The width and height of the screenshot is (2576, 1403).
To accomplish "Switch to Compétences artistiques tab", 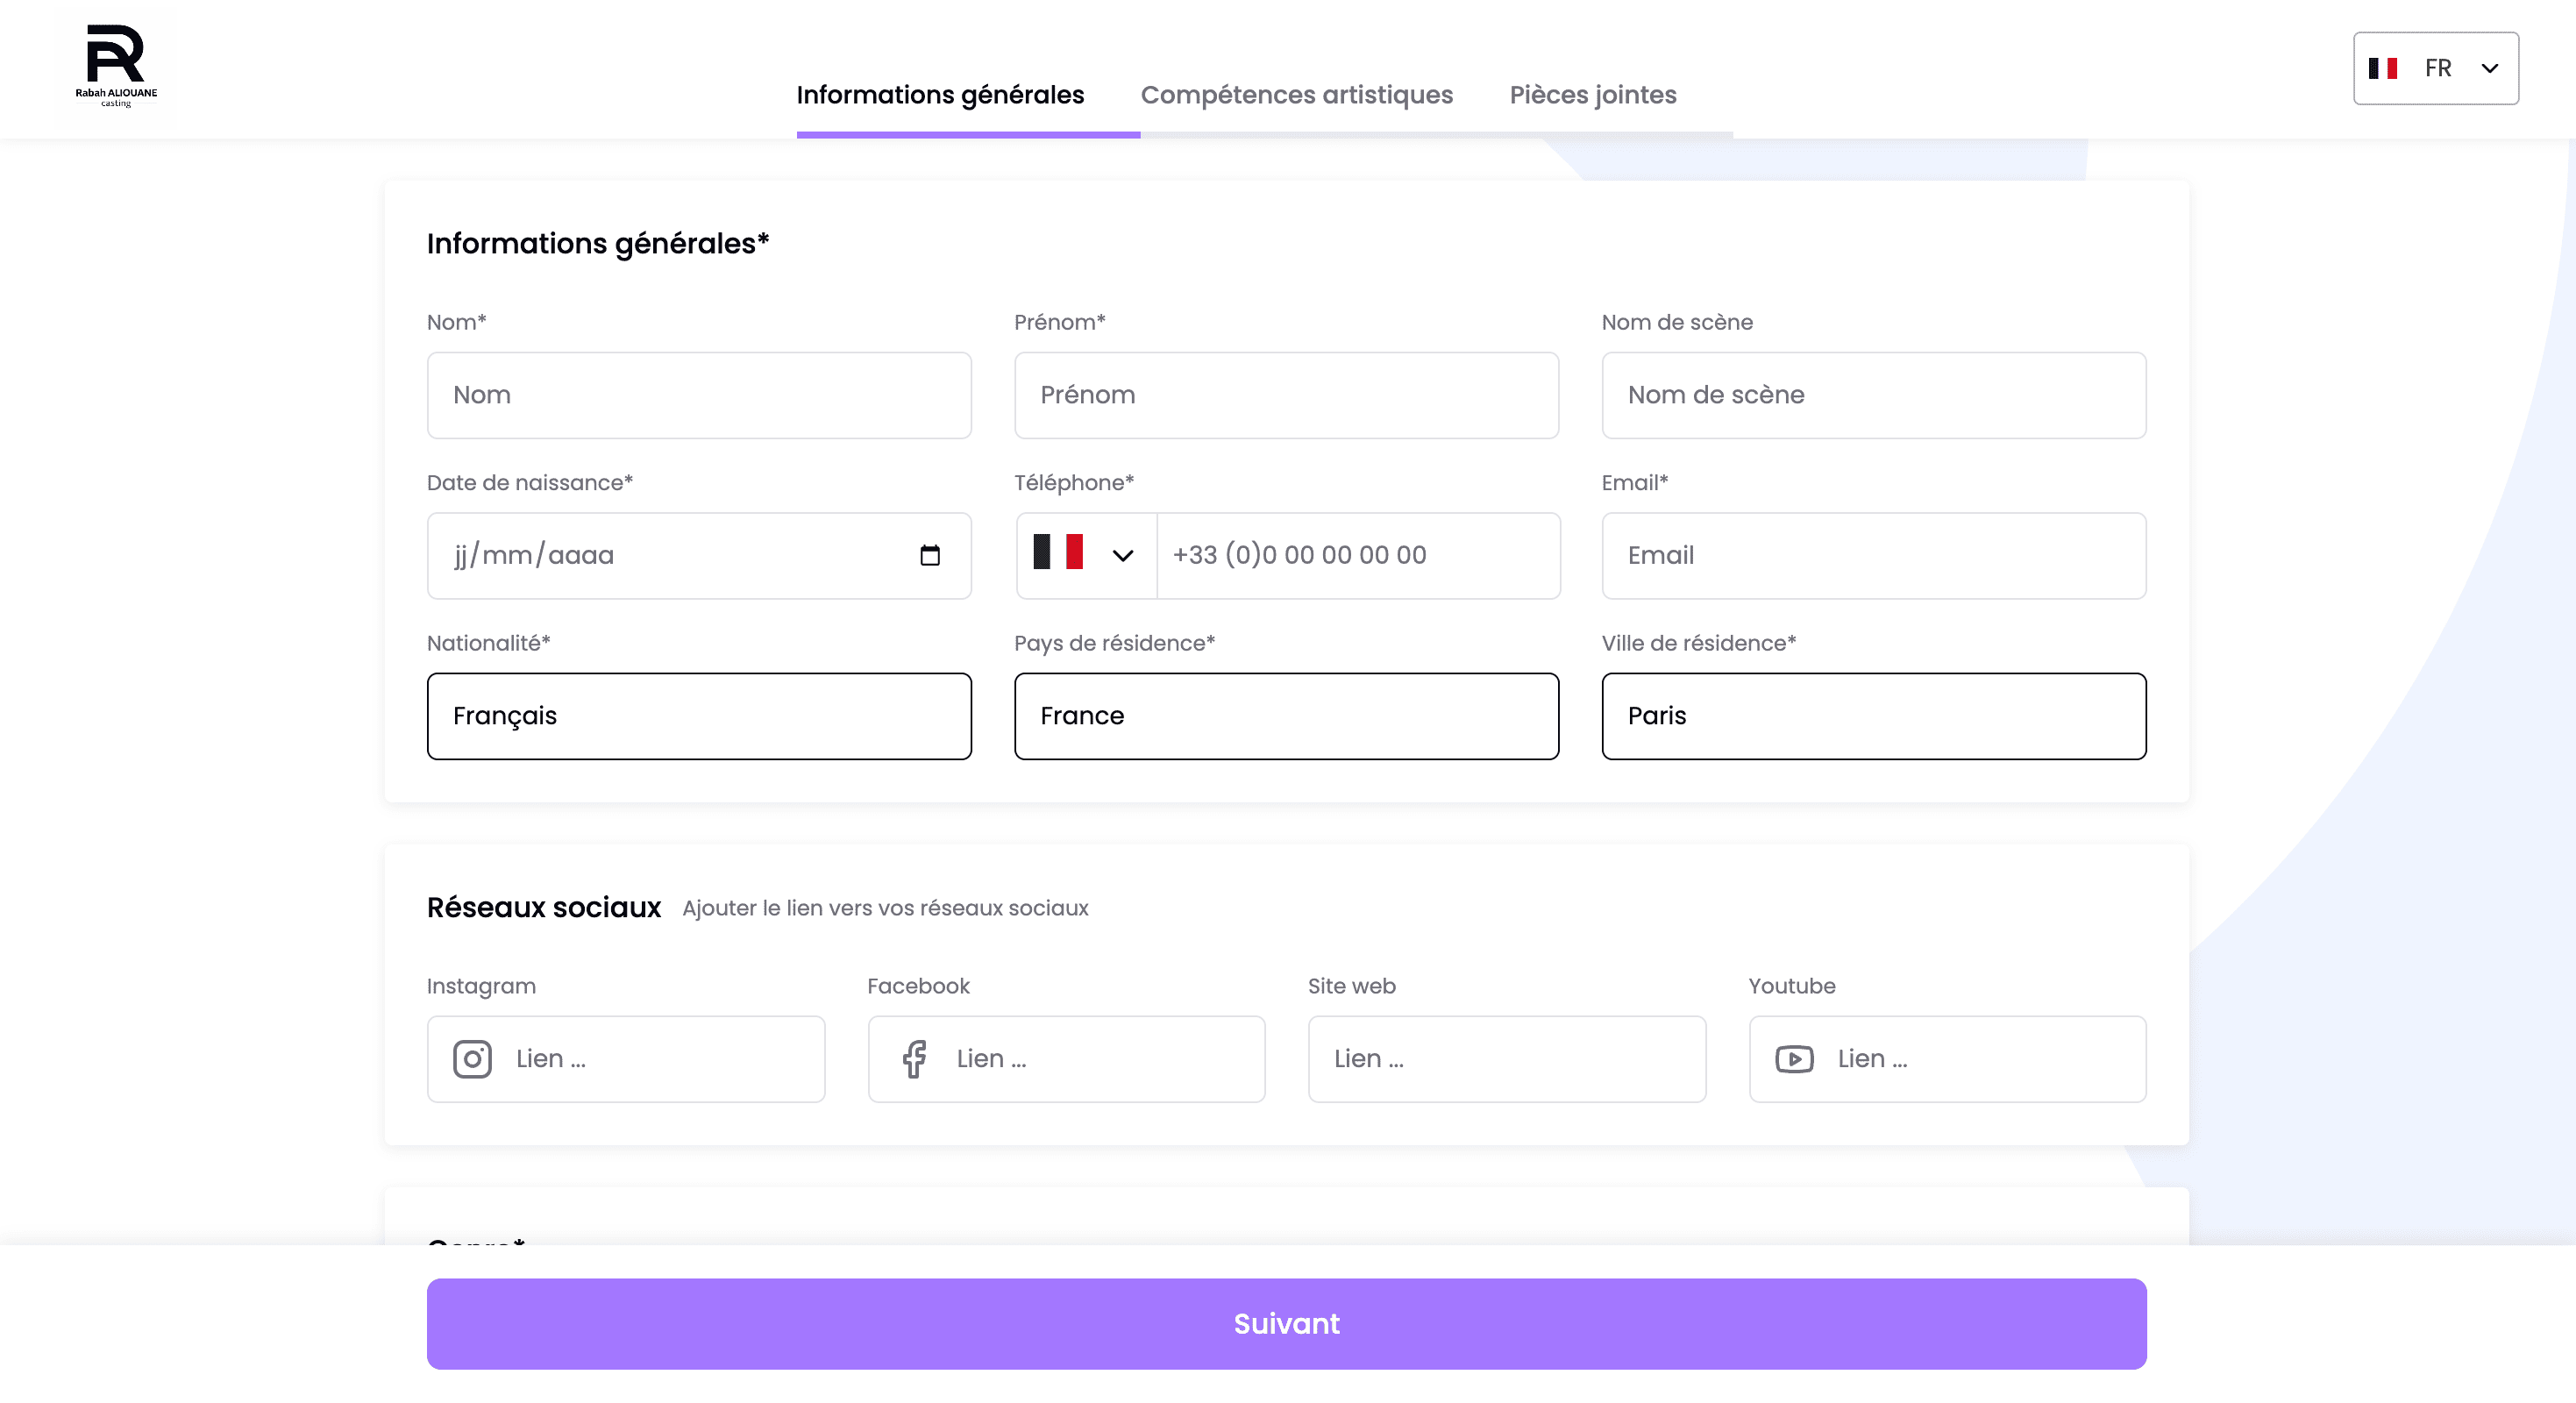I will [x=1296, y=95].
